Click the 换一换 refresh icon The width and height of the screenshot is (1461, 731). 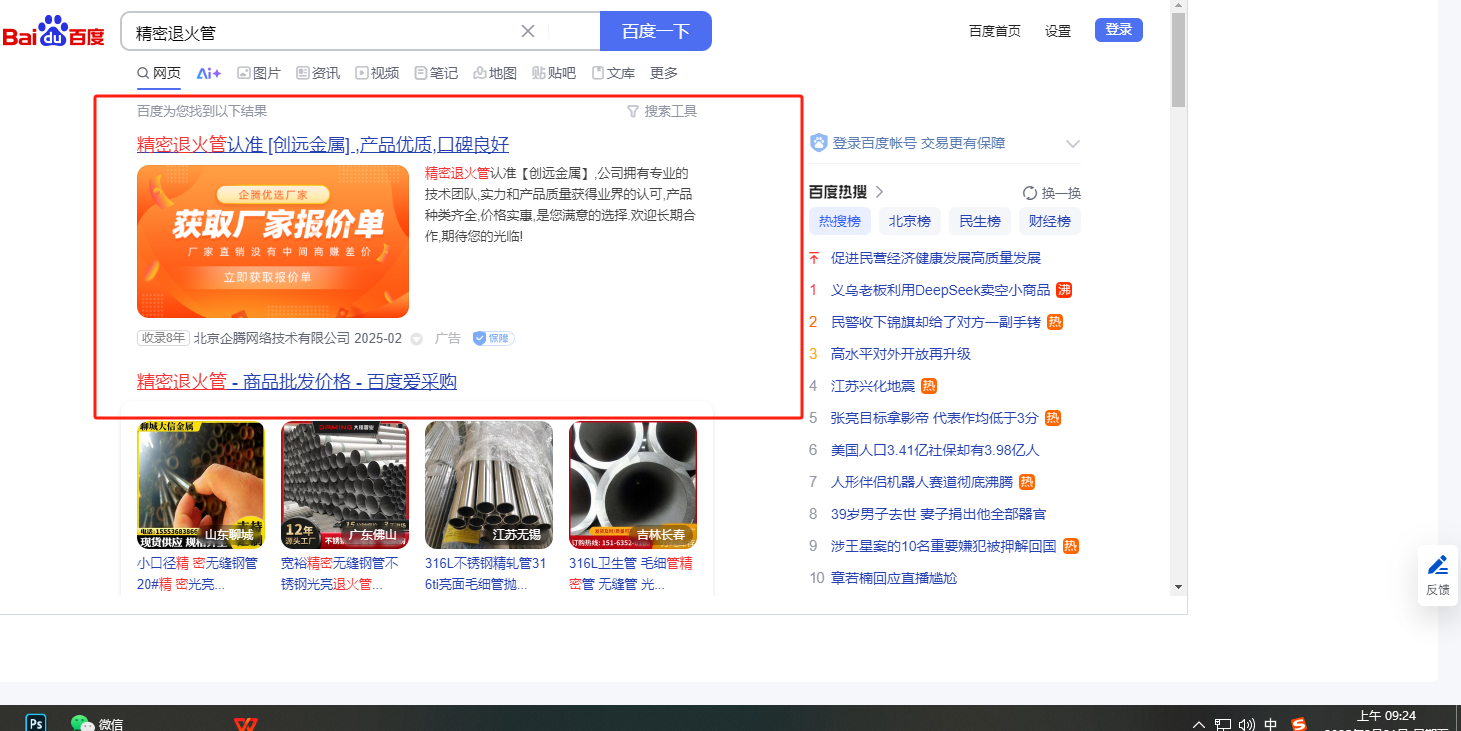1029,193
